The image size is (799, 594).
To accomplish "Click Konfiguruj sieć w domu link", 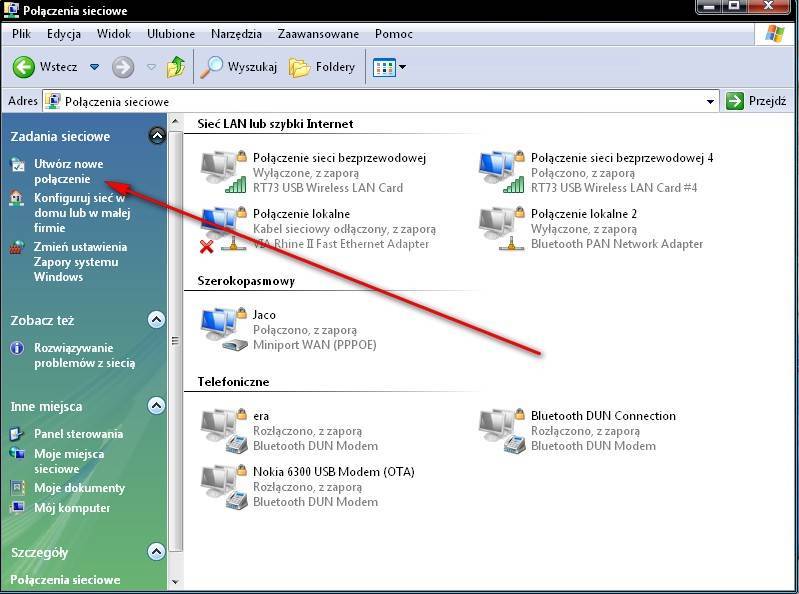I will [x=82, y=212].
